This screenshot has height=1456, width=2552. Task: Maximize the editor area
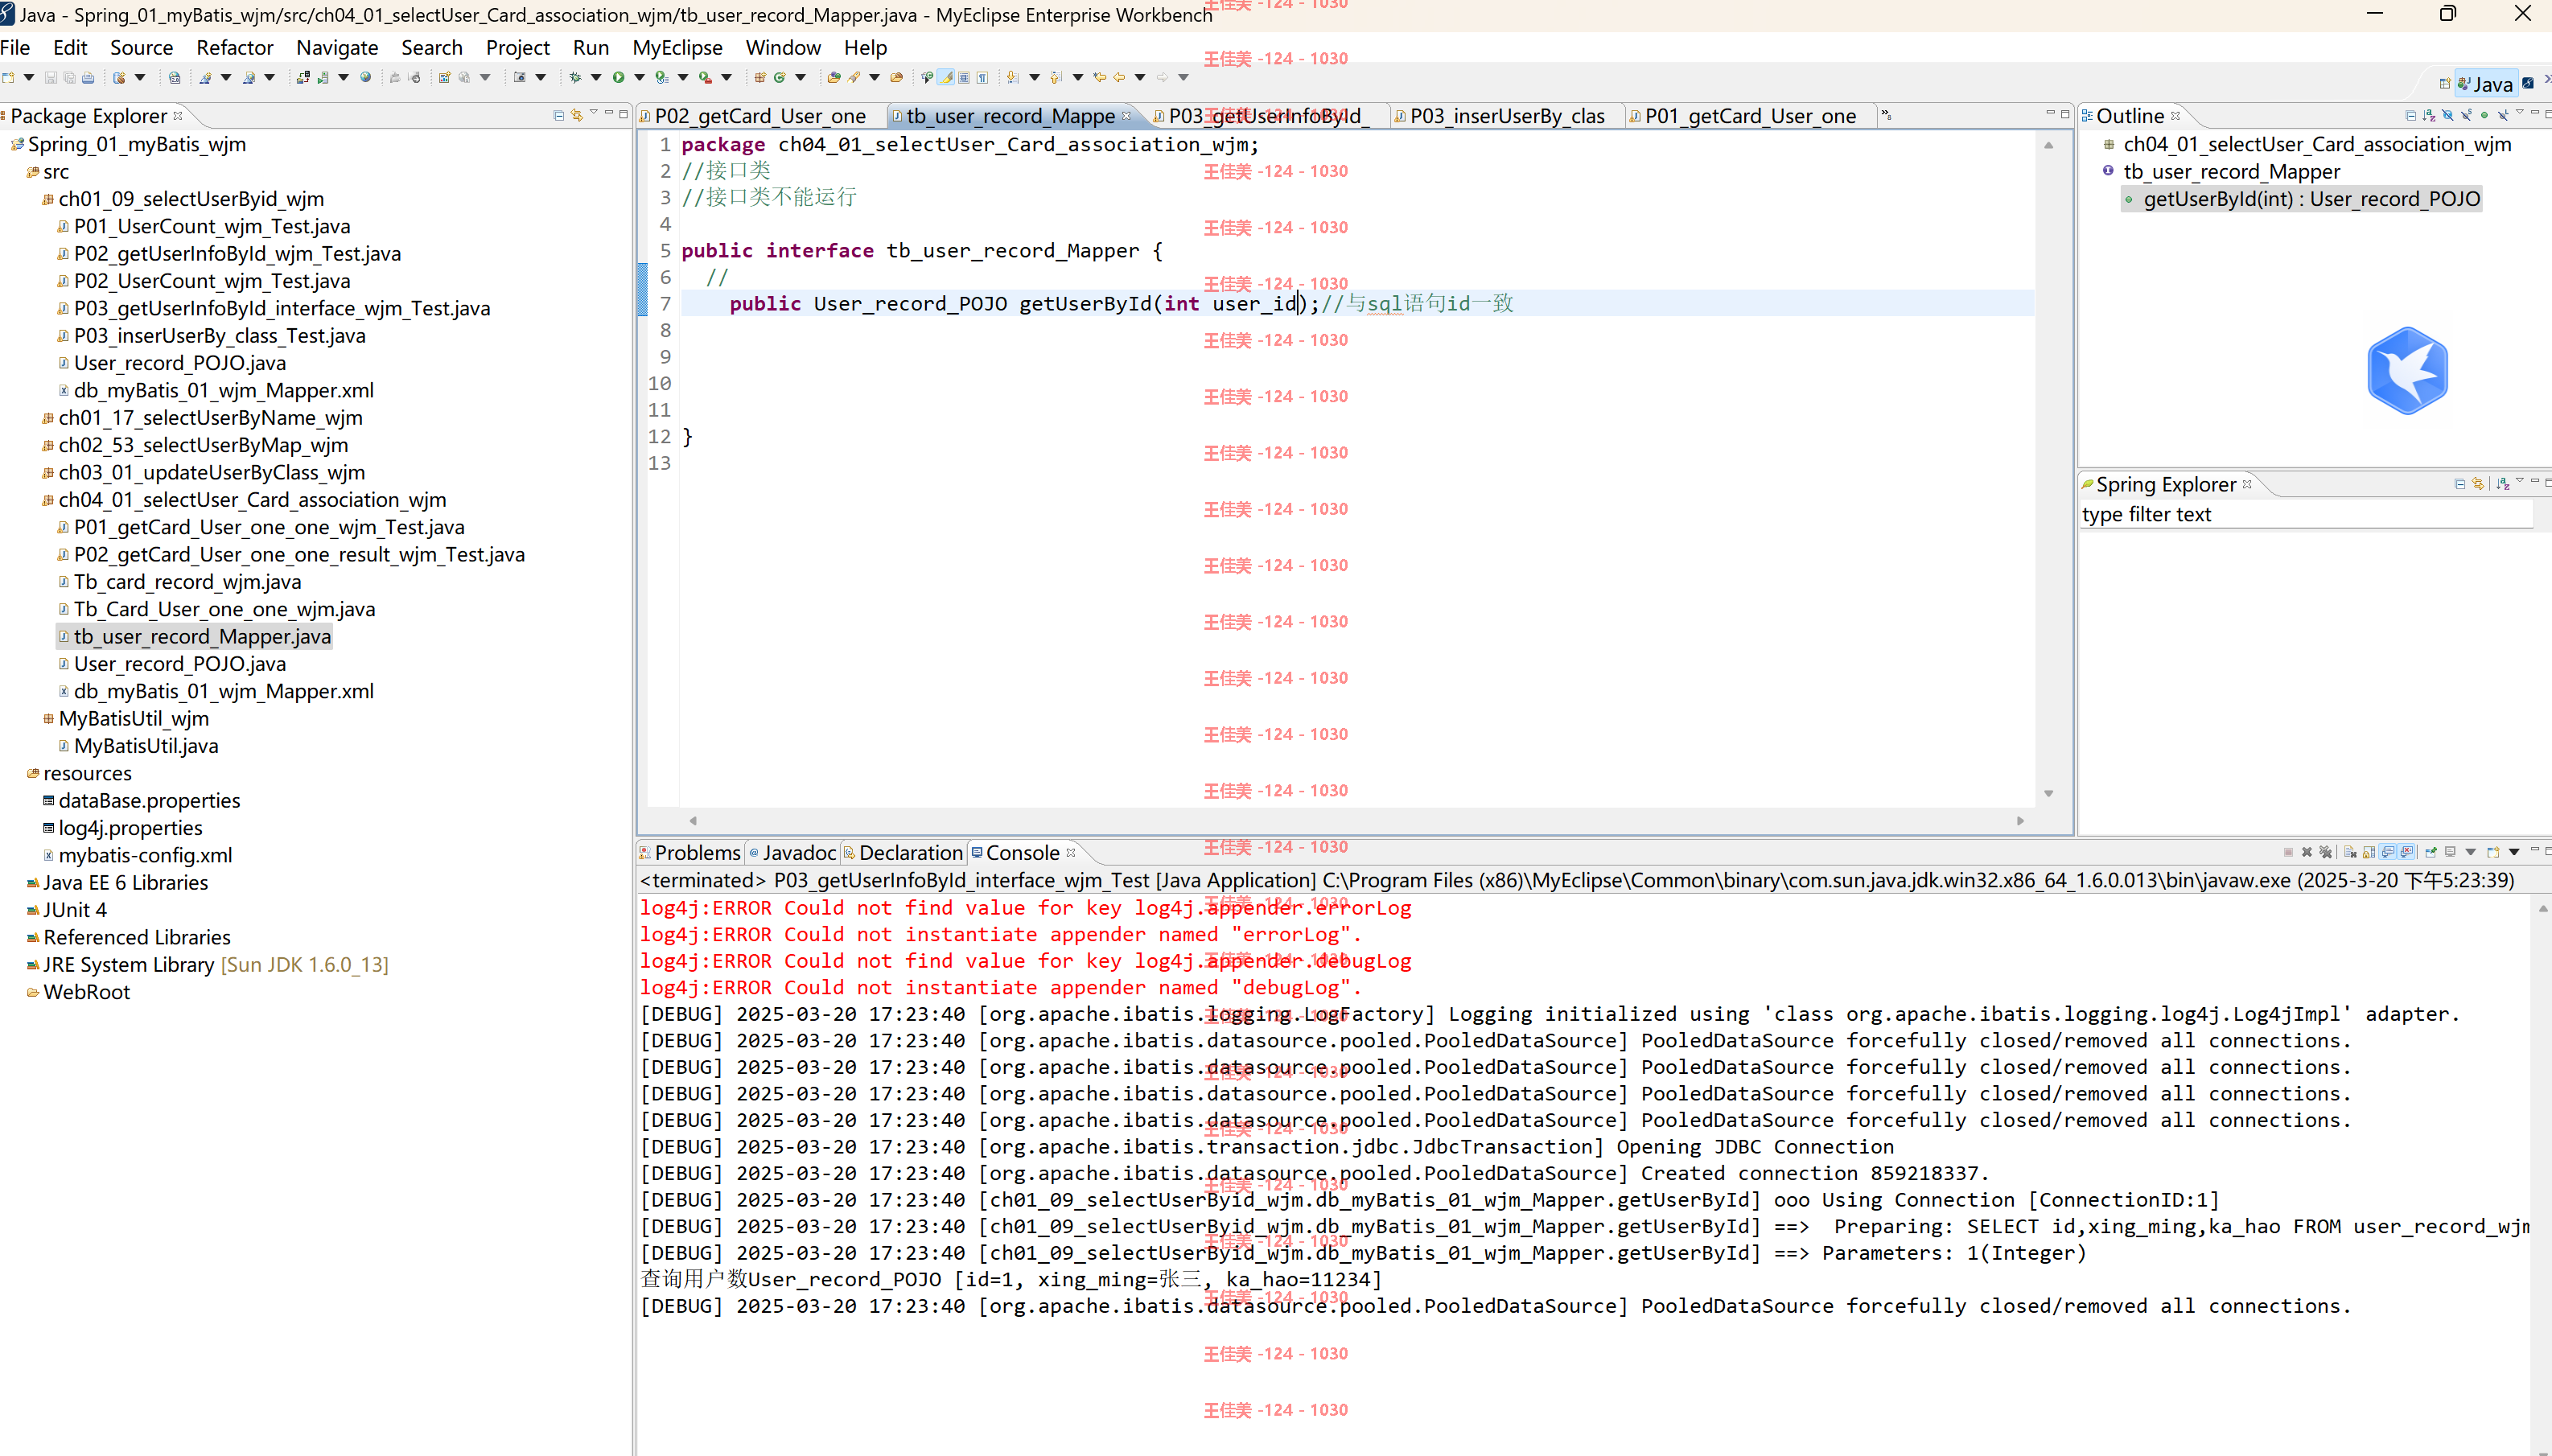2064,114
